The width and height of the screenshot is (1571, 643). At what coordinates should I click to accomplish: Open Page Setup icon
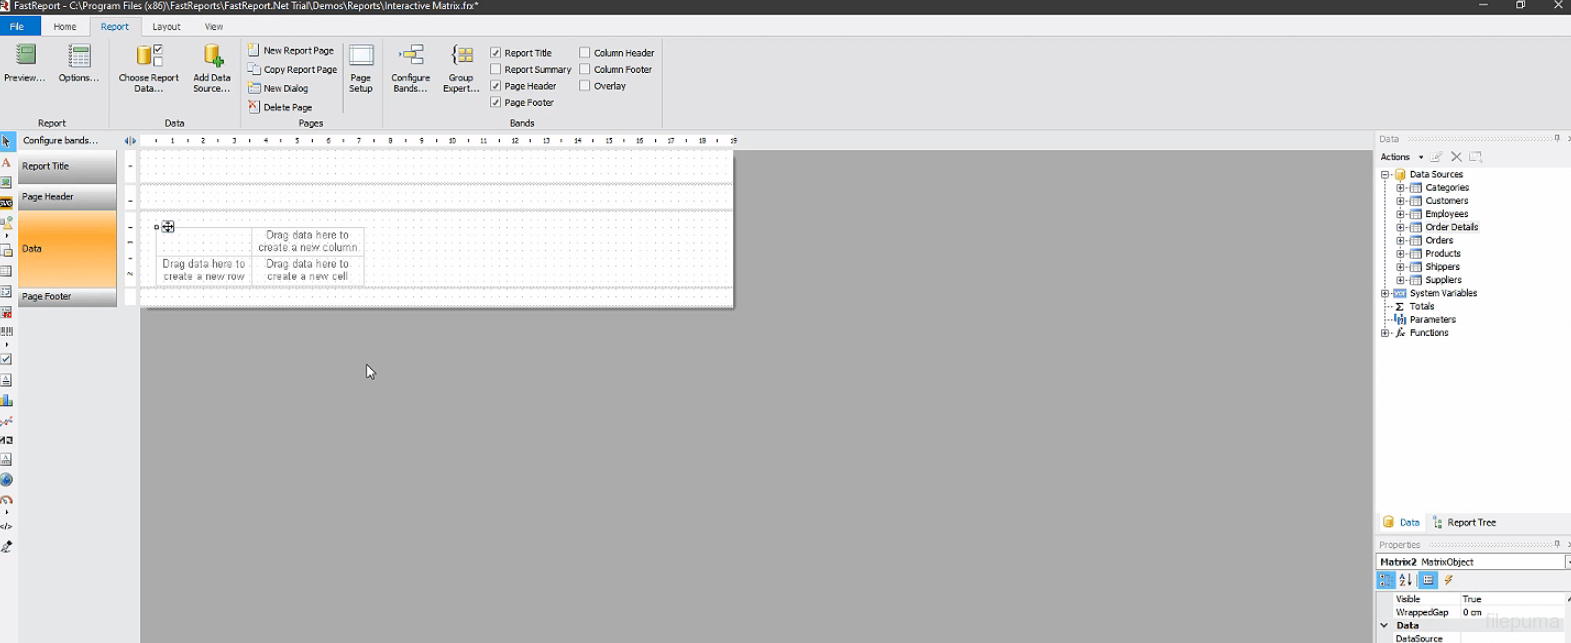coord(361,57)
